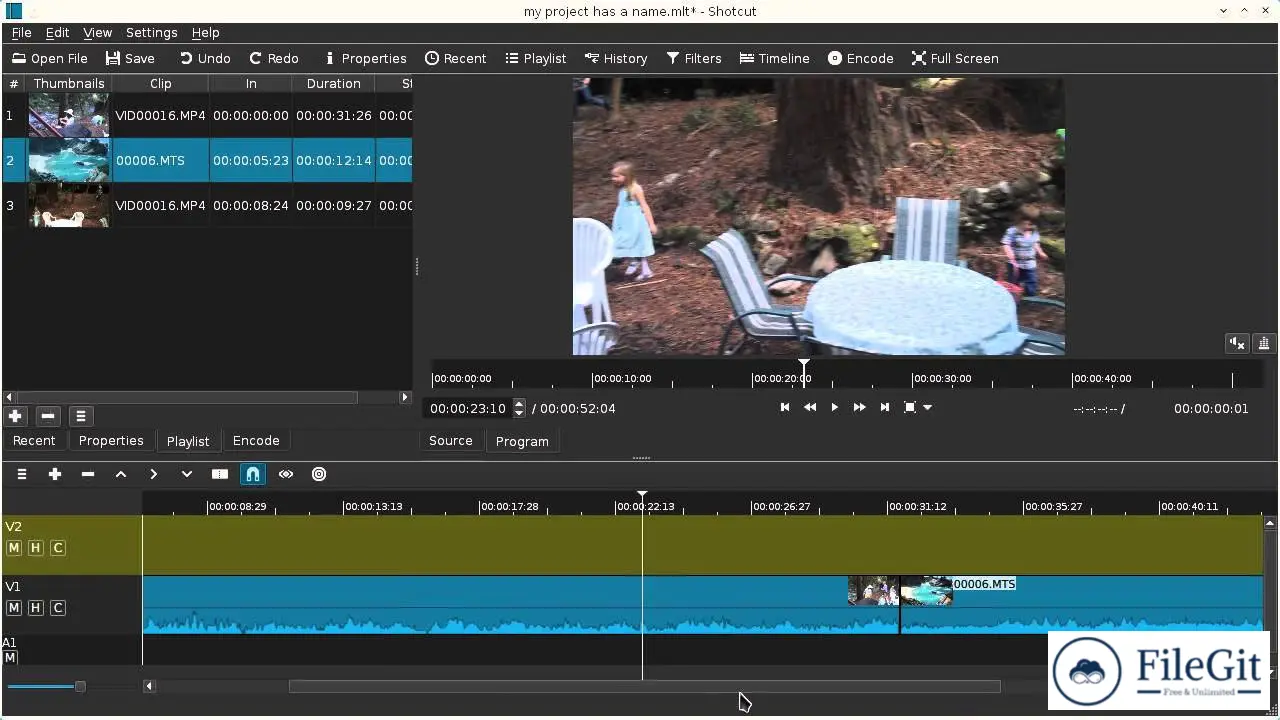Toggle the player zoom fit icon
The image size is (1280, 720).
[910, 407]
